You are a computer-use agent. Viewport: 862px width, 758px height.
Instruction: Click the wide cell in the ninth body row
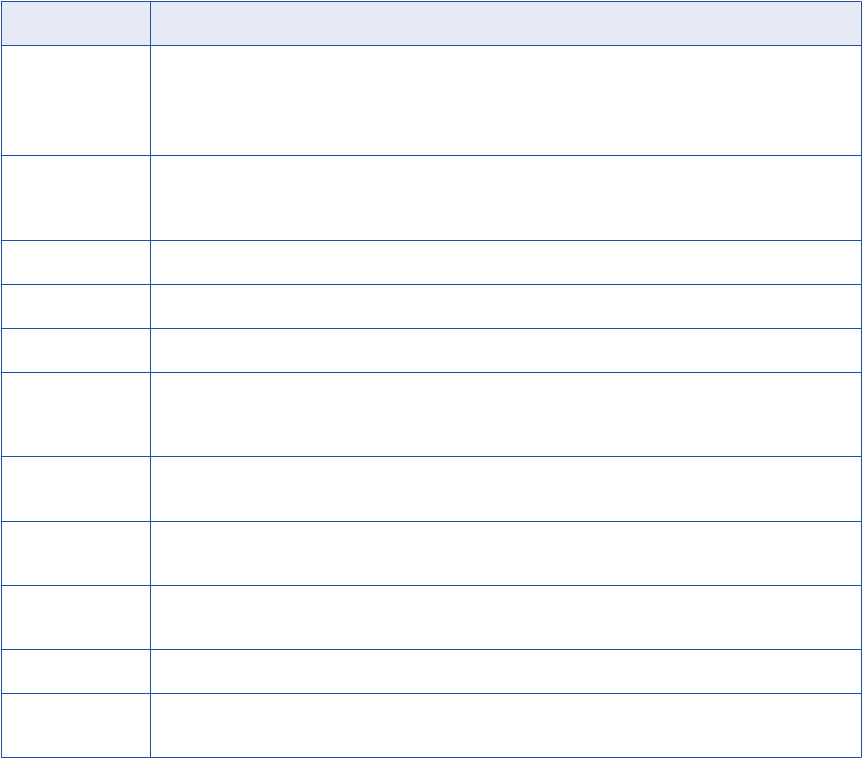(x=505, y=617)
